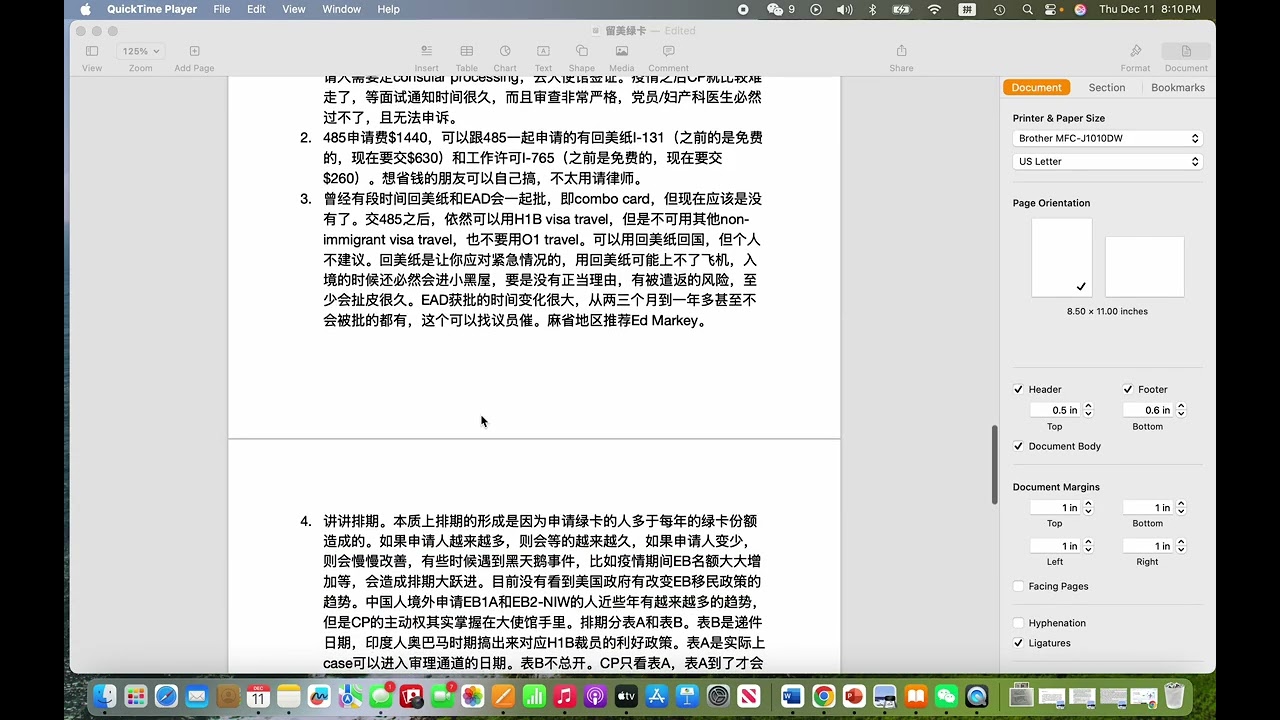This screenshot has width=1280, height=720.
Task: Open WeChat from the Dock
Action: pyautogui.click(x=946, y=696)
